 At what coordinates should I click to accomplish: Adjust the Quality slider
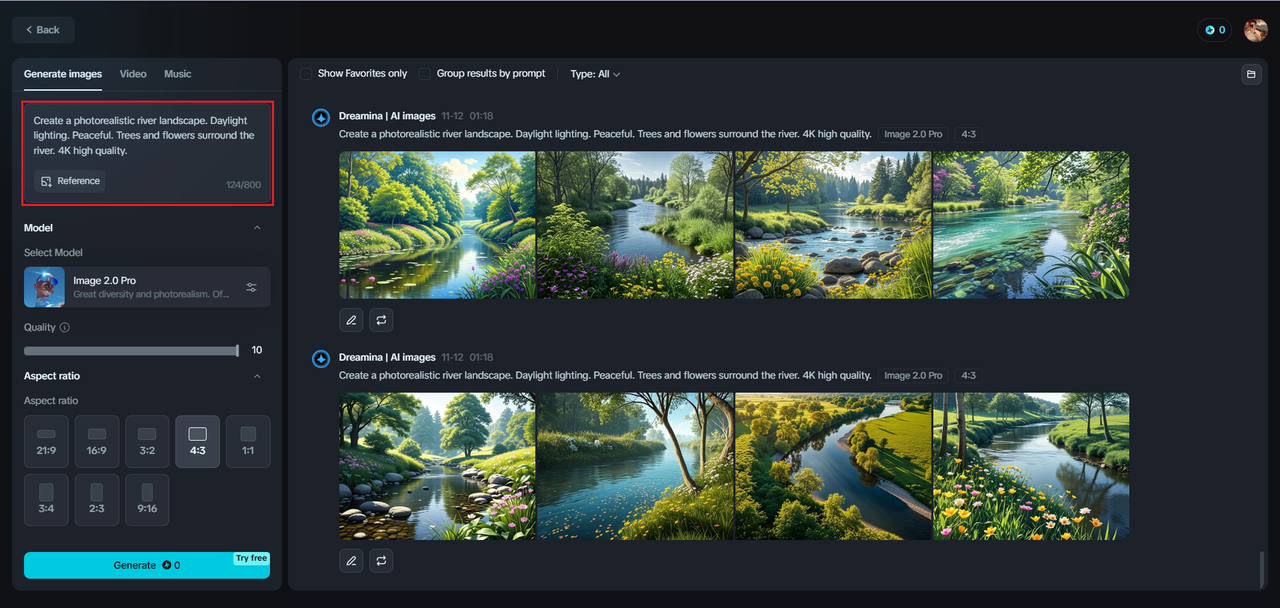click(x=131, y=351)
